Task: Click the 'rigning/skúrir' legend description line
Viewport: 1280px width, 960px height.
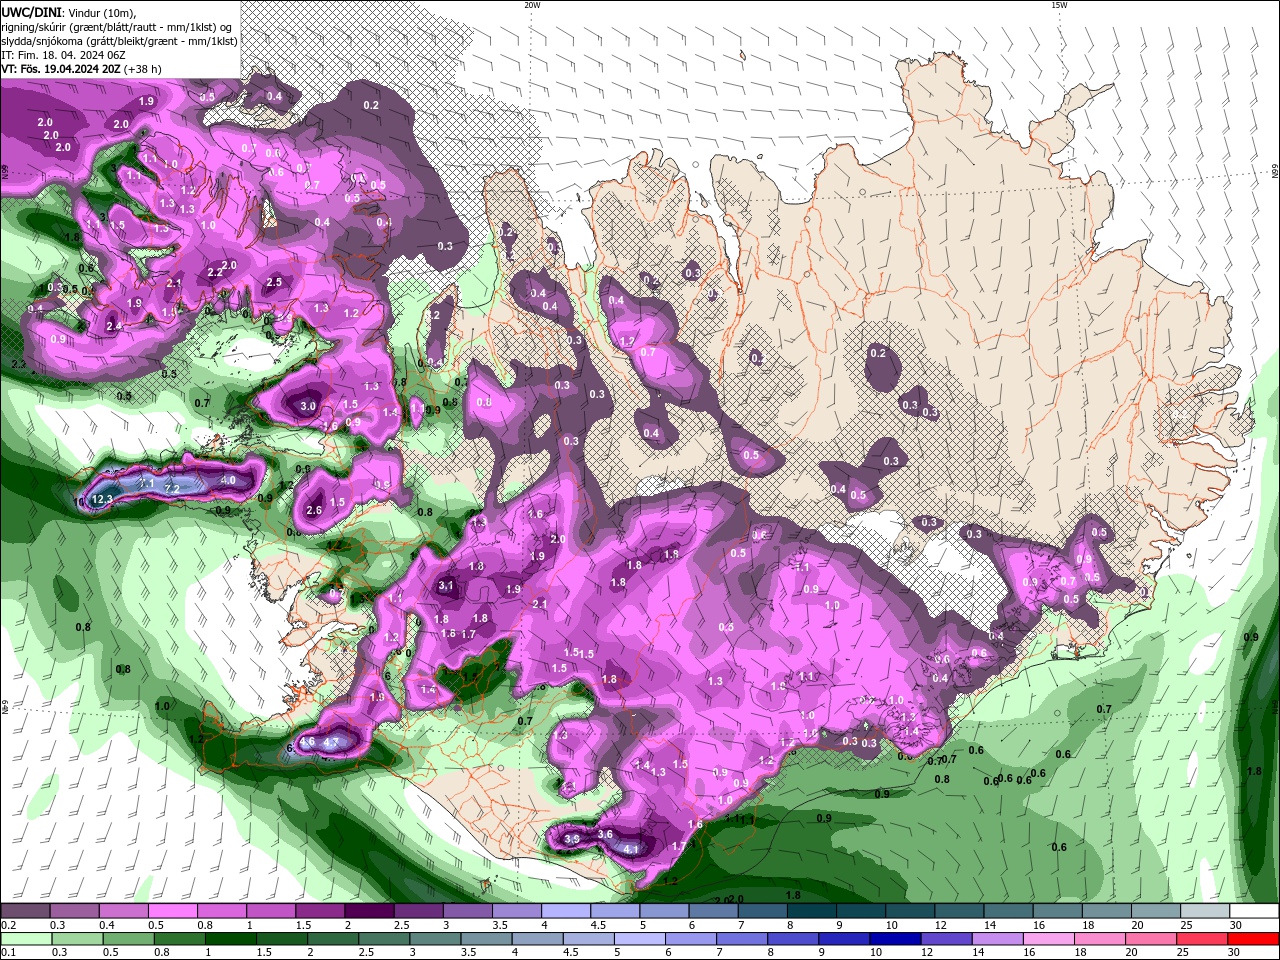Action: [118, 27]
